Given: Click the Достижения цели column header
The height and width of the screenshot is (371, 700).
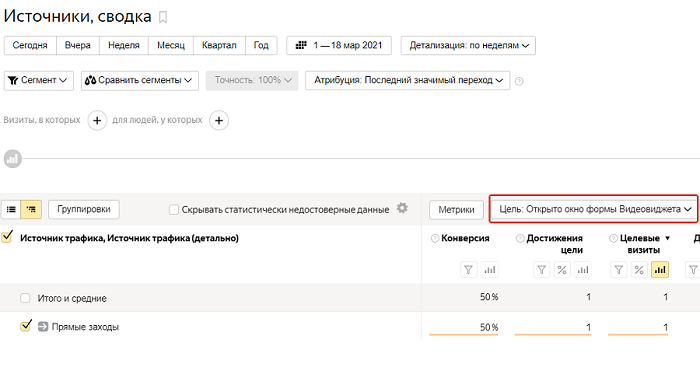Looking at the screenshot, I should pos(554,244).
